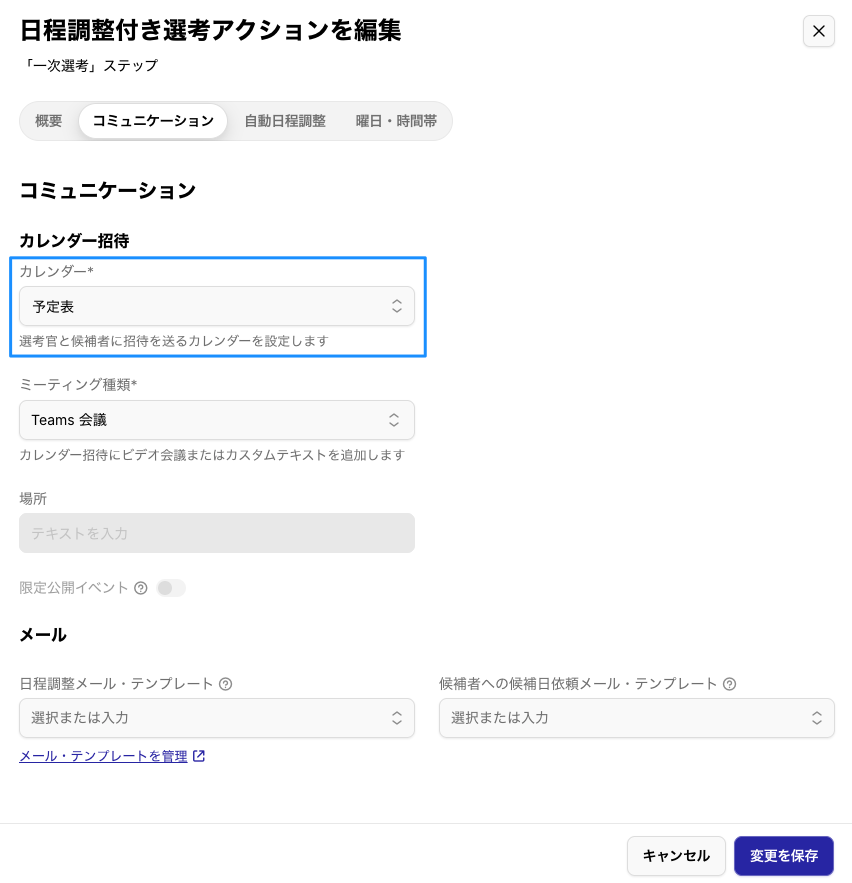This screenshot has width=852, height=883.
Task: Open the 自動日程調整 tab
Action: tap(285, 121)
